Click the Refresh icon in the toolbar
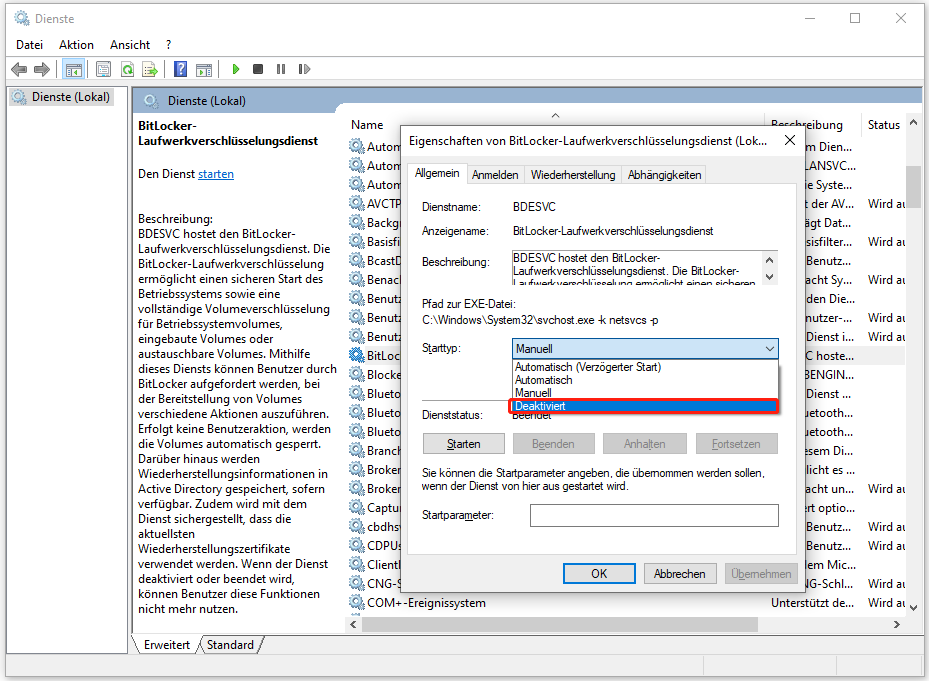The image size is (929, 681). coord(129,68)
